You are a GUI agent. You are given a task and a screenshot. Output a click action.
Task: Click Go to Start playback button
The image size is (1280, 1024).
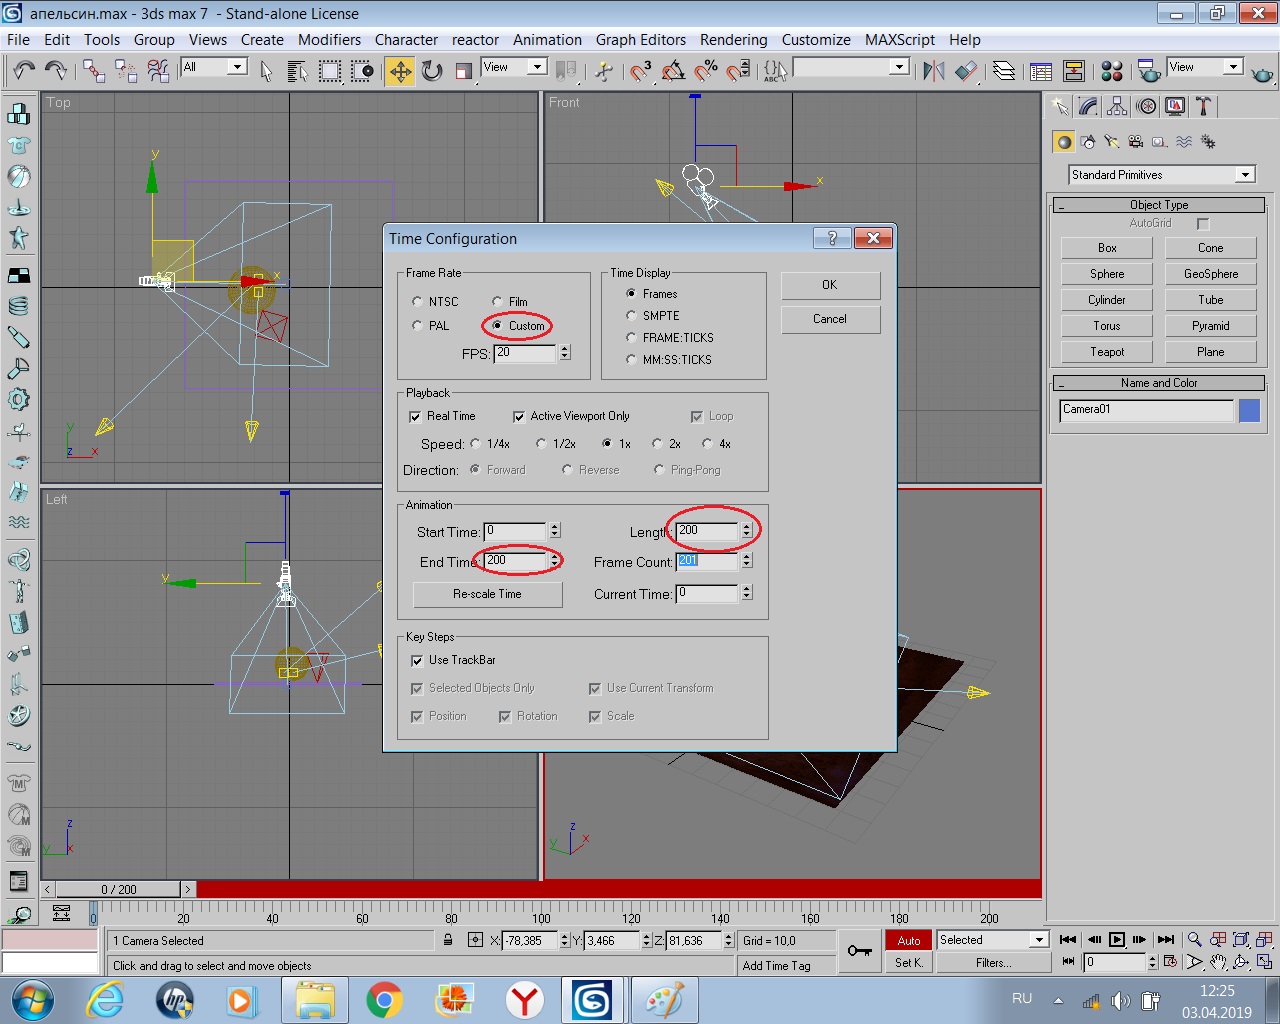pos(1068,939)
